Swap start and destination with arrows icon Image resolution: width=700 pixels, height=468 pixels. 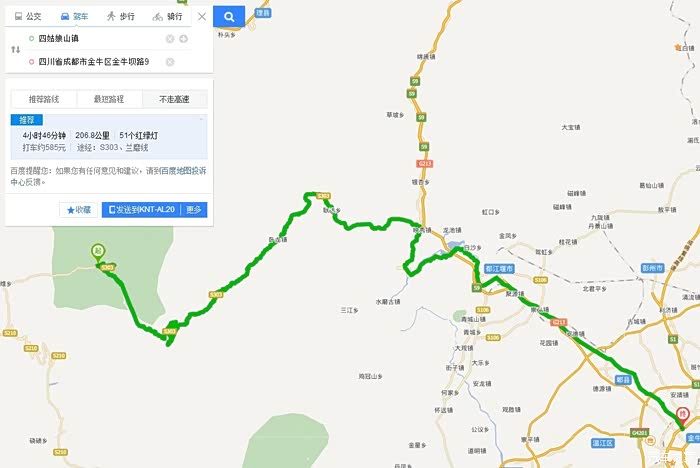[16, 50]
